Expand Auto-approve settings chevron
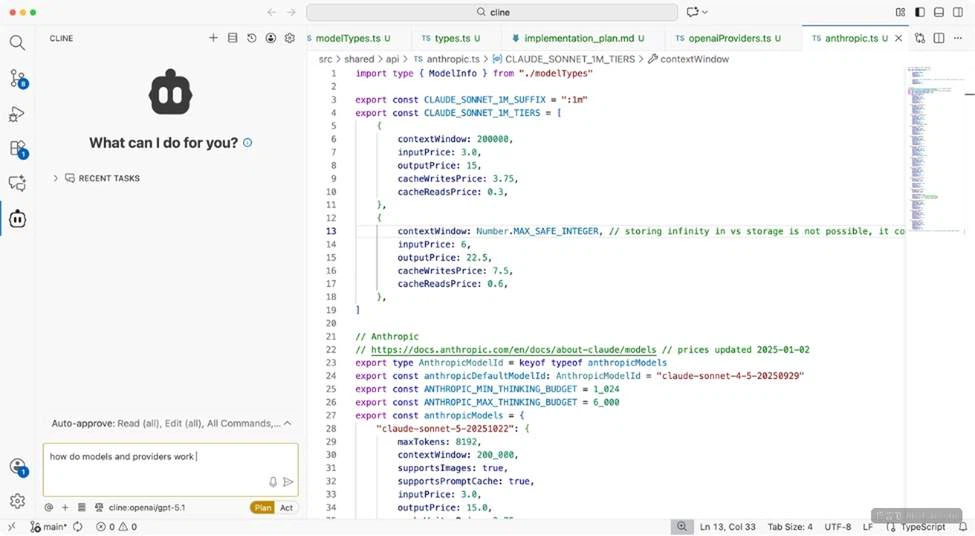This screenshot has height=536, width=975. 287,423
